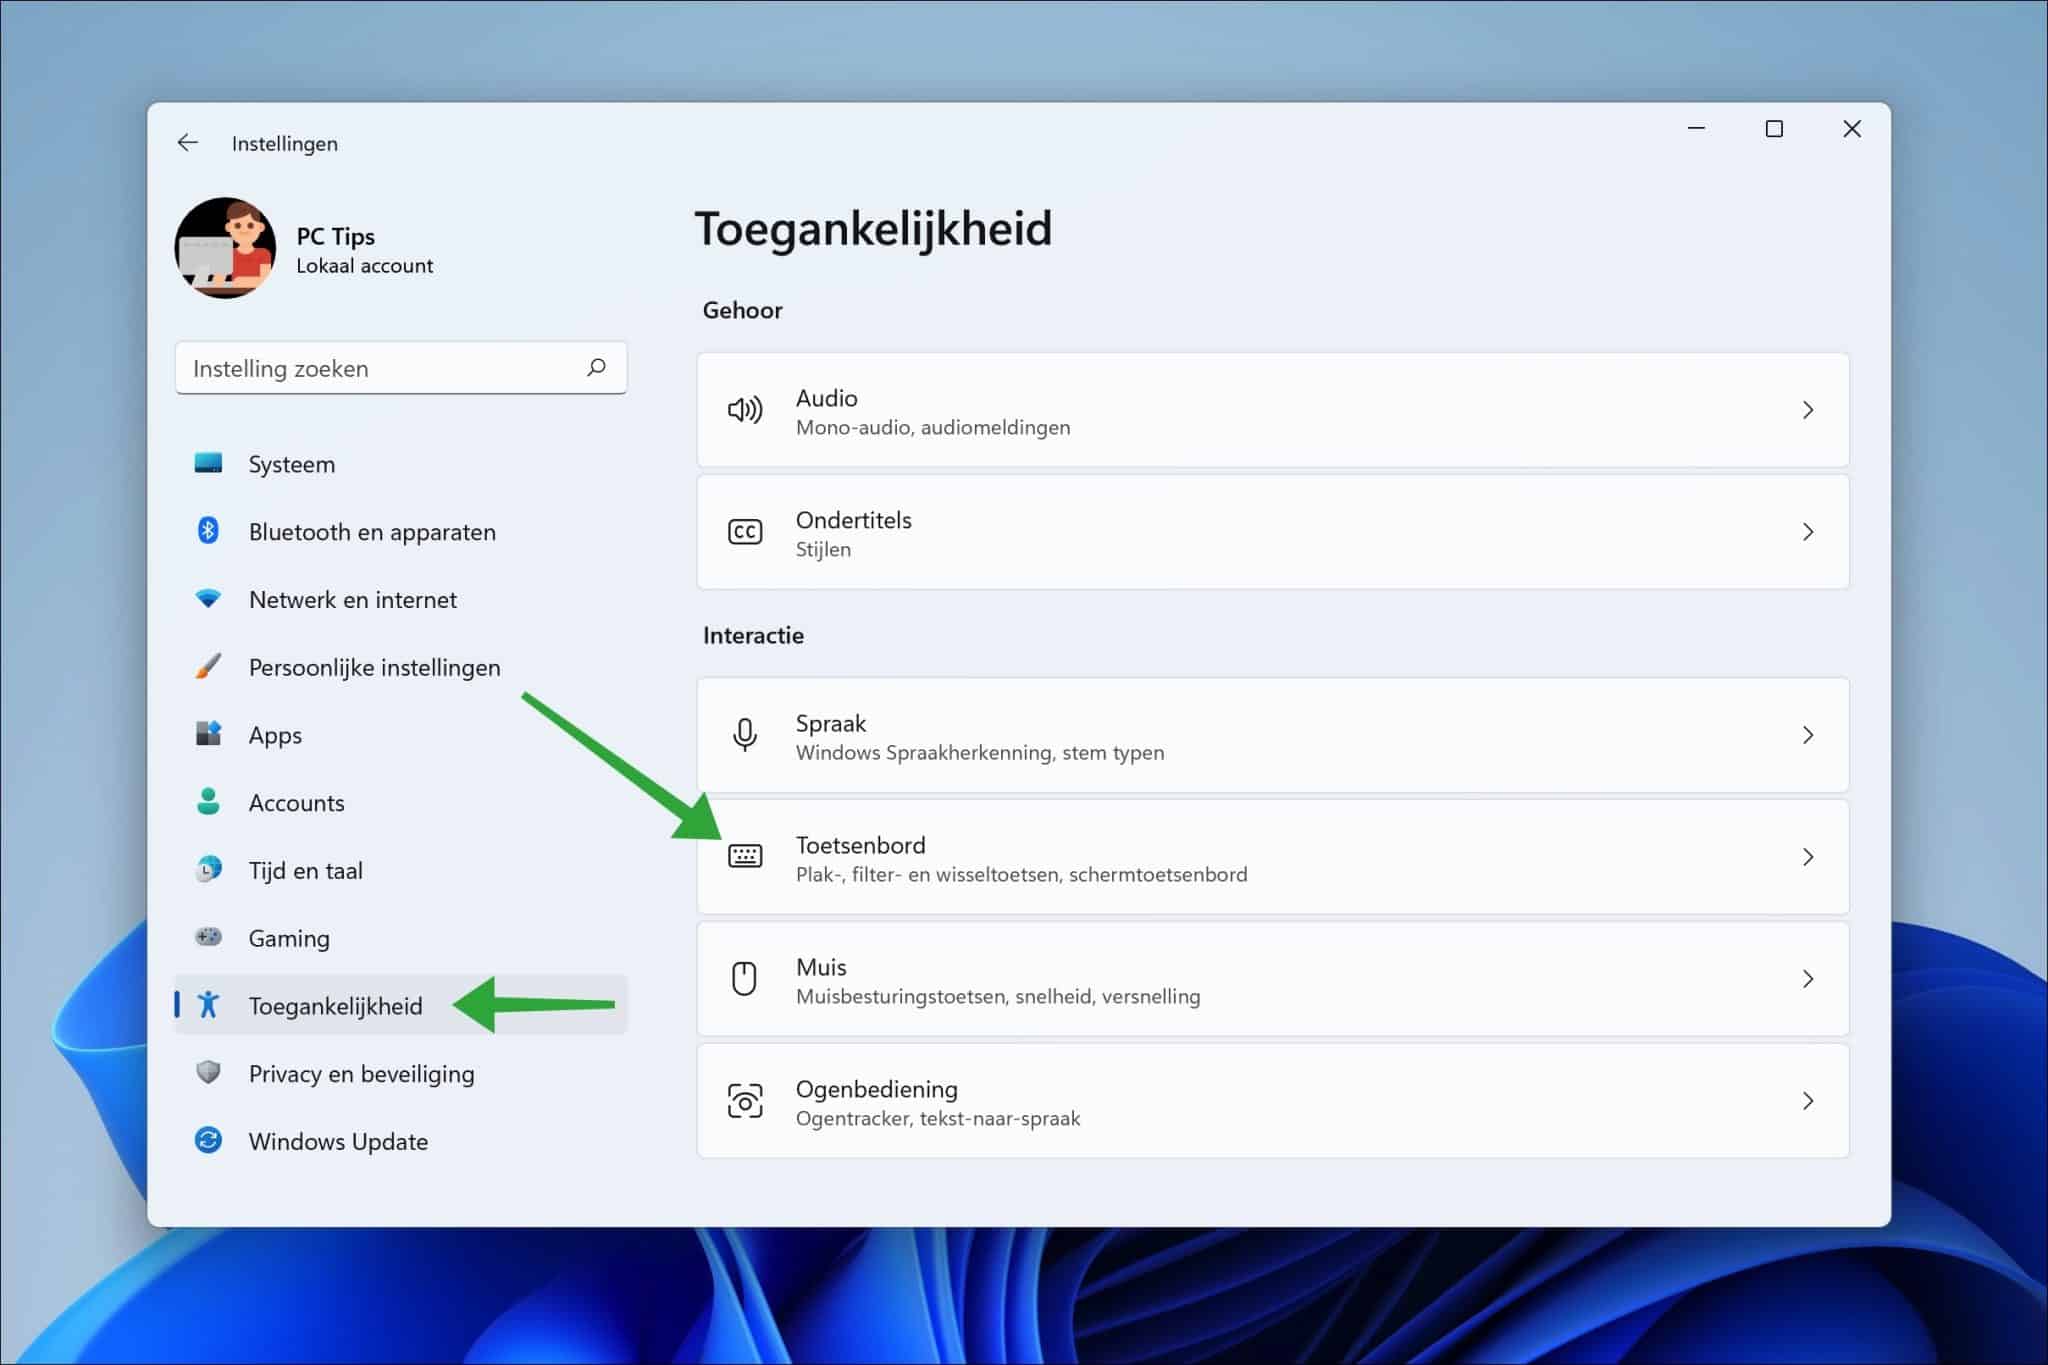Click the accessibility person icon beside Toegankelijkheid
Screen dimensions: 2048x1365
click(x=210, y=1006)
